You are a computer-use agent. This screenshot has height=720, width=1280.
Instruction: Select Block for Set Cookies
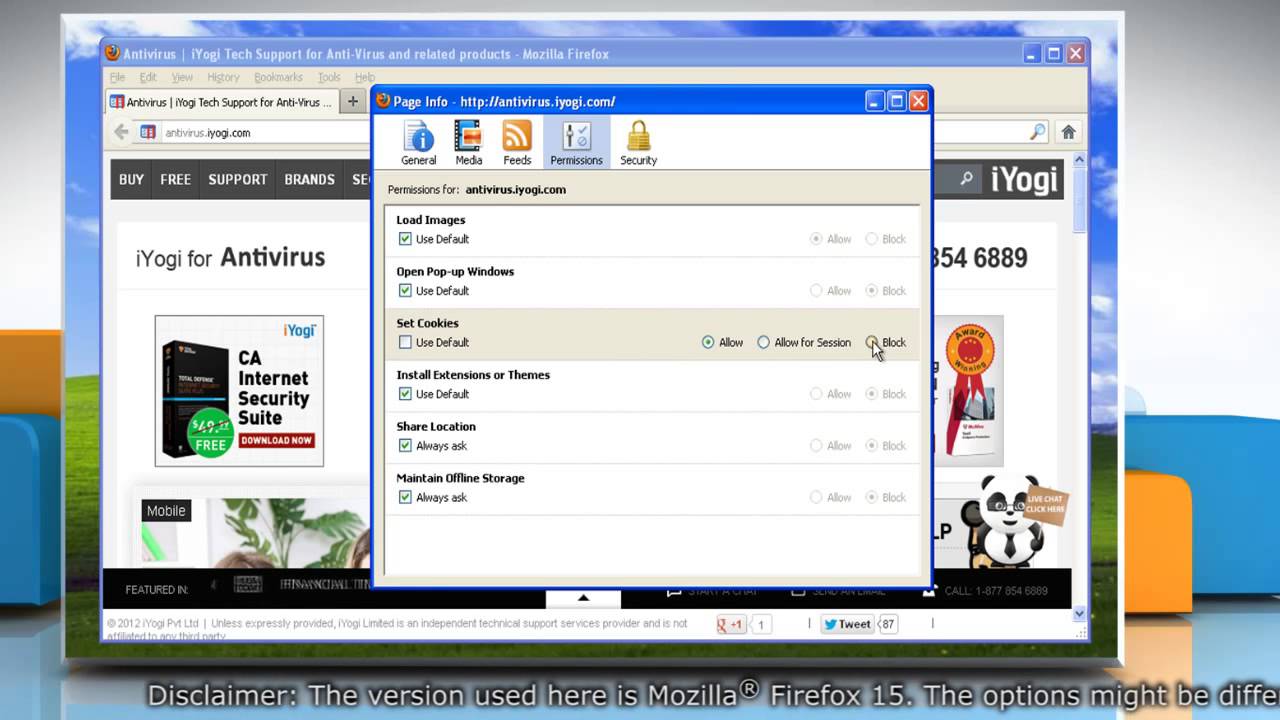pos(872,342)
